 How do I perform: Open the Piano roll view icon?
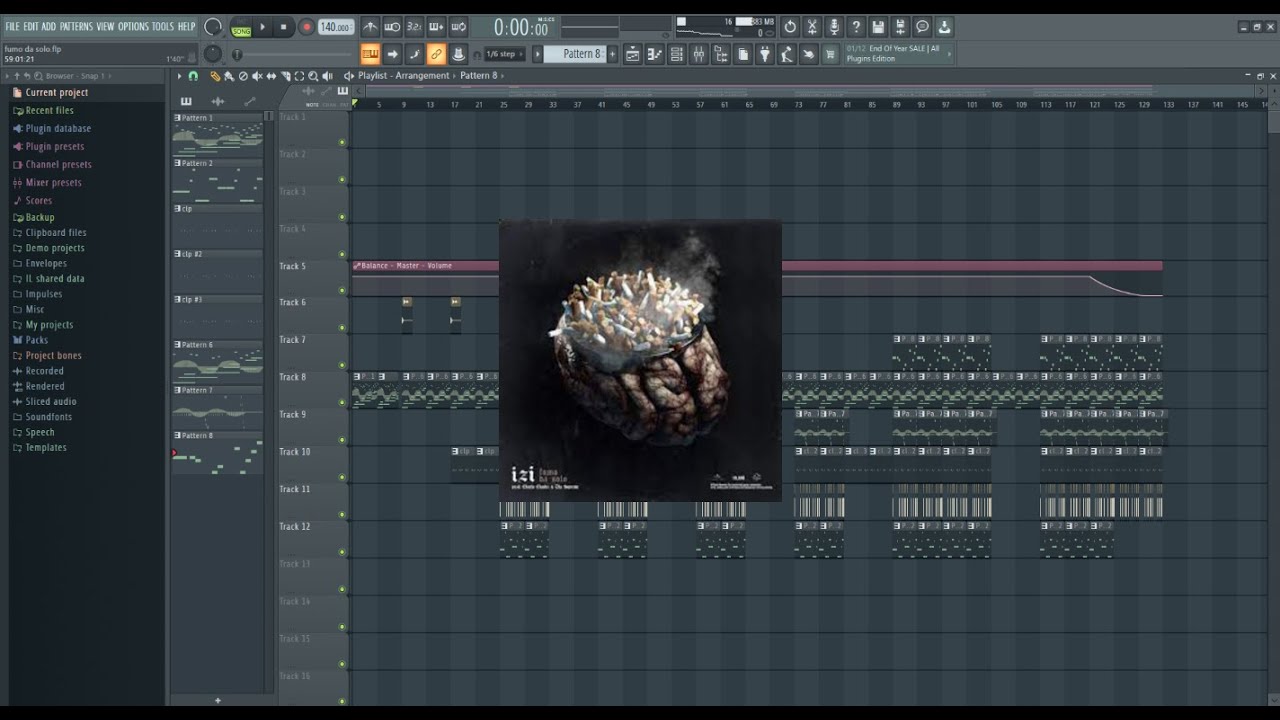tap(654, 54)
